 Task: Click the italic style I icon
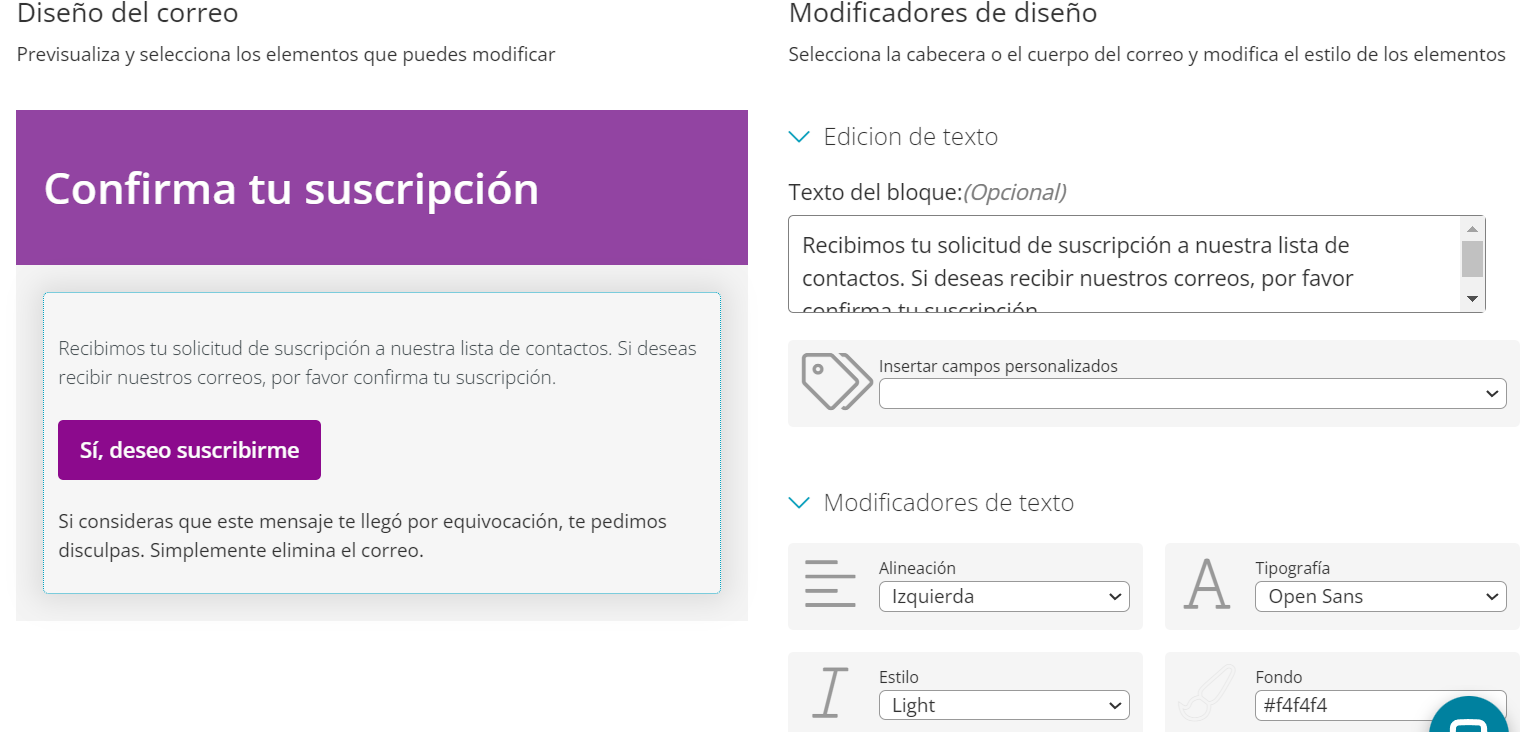pos(830,693)
